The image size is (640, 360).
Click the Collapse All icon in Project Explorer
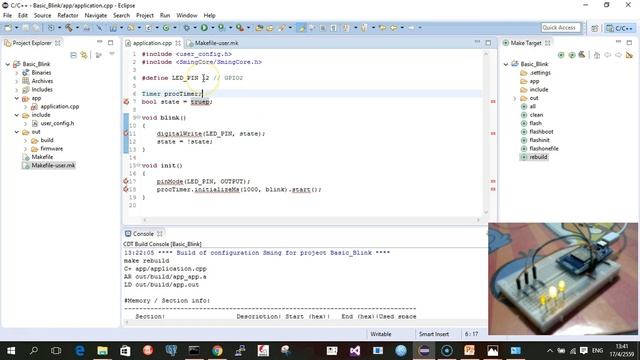tap(73, 55)
